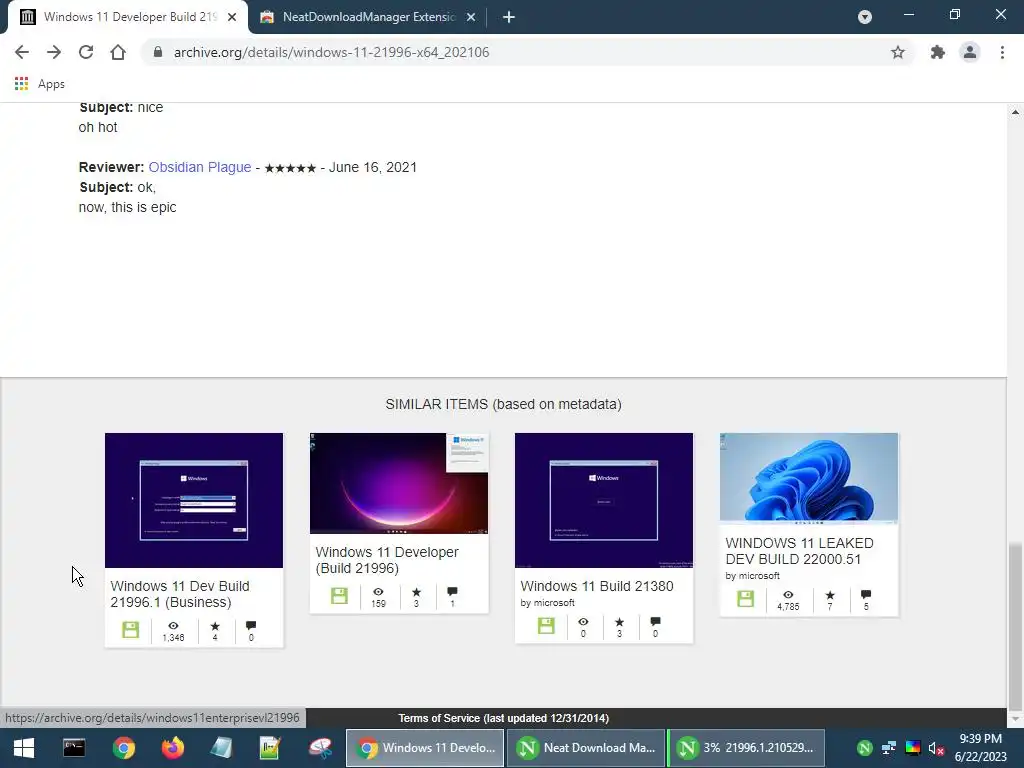The image size is (1024, 768).
Task: Open the Chrome extensions puzzle icon
Action: click(x=938, y=52)
